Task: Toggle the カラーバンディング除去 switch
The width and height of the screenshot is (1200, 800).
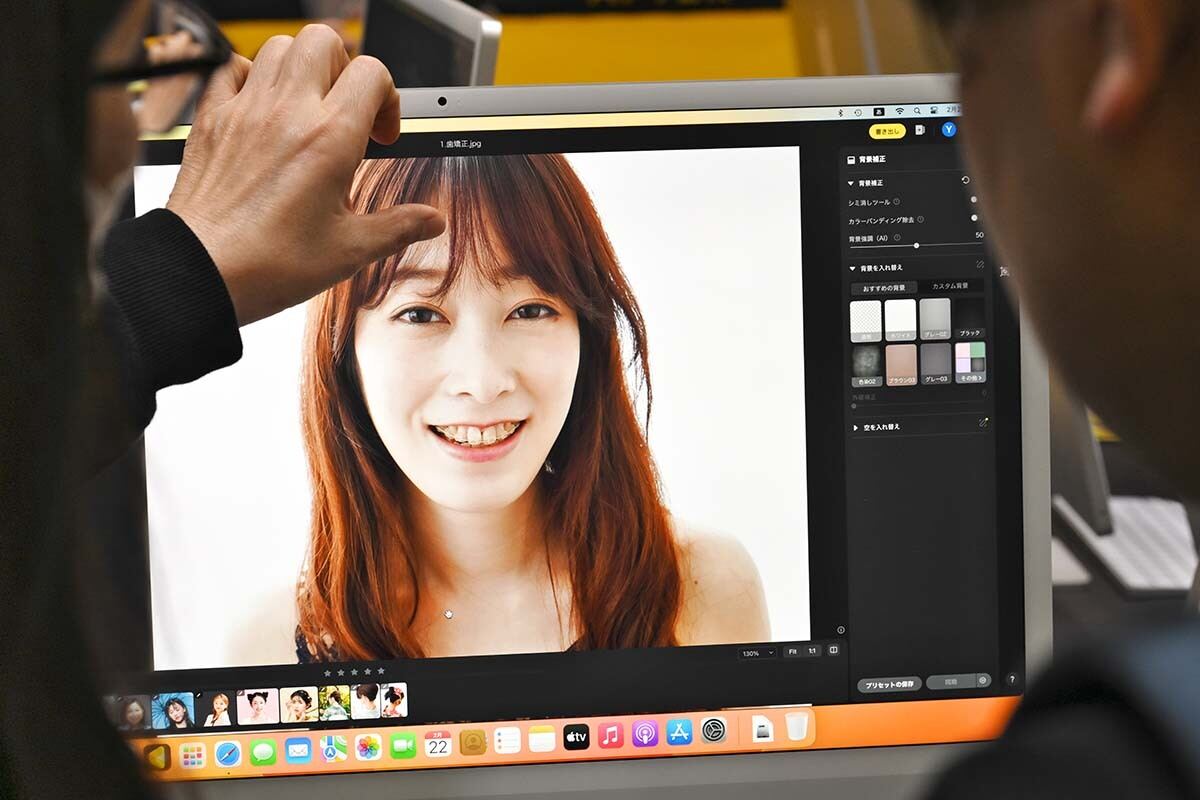Action: (x=973, y=218)
